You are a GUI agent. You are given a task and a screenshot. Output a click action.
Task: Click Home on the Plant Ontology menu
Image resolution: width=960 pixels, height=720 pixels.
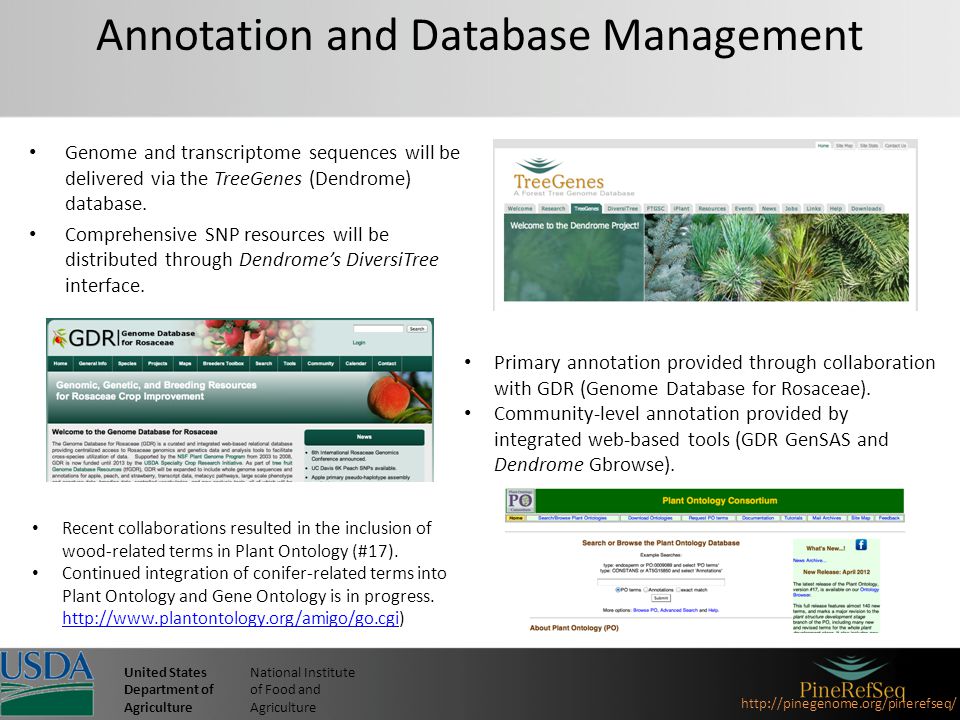pos(516,518)
